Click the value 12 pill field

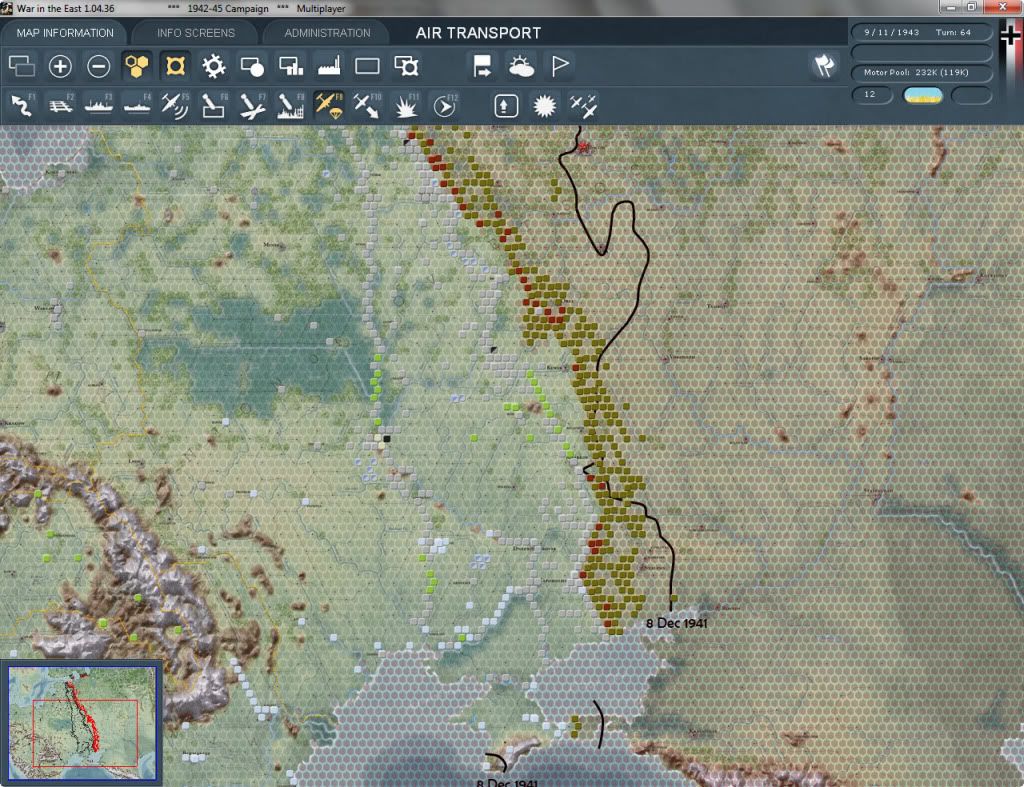(x=872, y=95)
